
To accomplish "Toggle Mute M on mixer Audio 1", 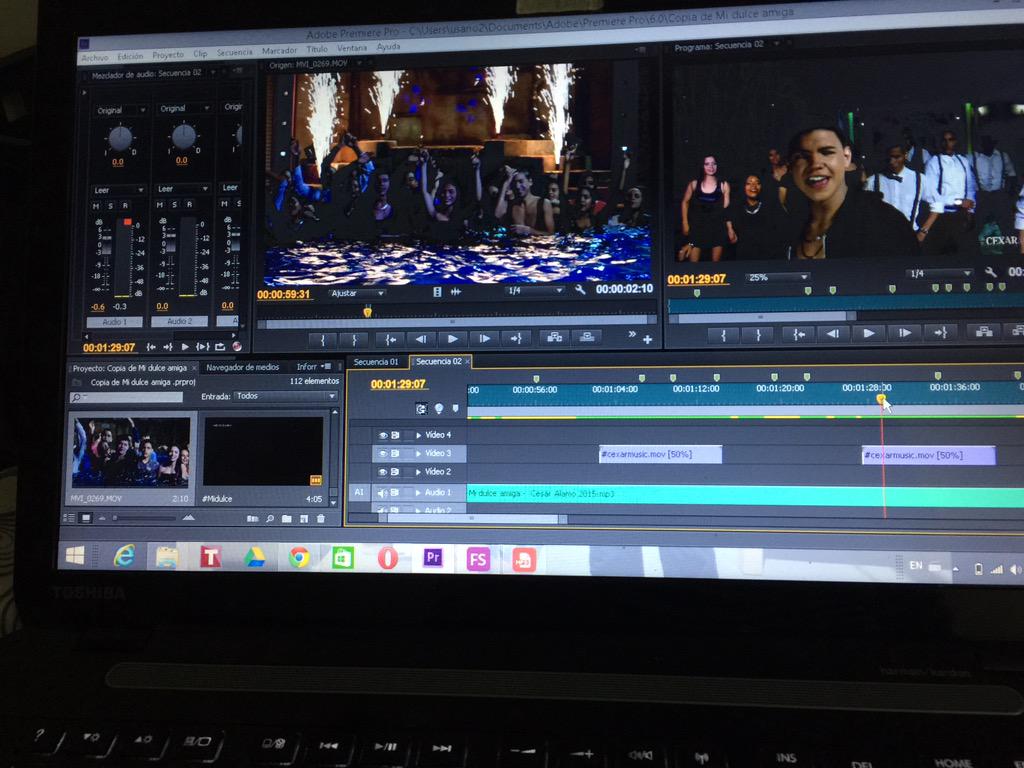I will [97, 206].
